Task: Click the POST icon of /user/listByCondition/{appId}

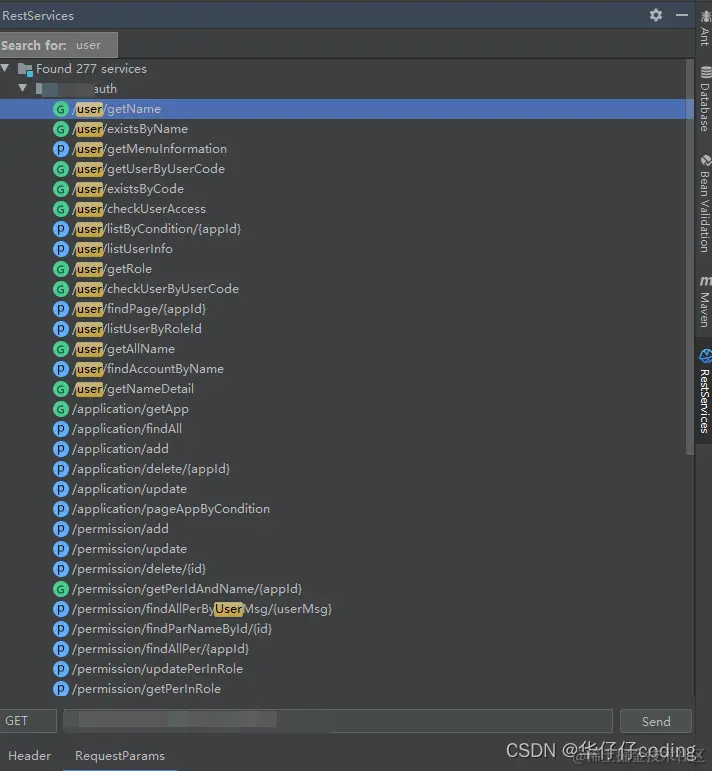Action: [x=60, y=229]
